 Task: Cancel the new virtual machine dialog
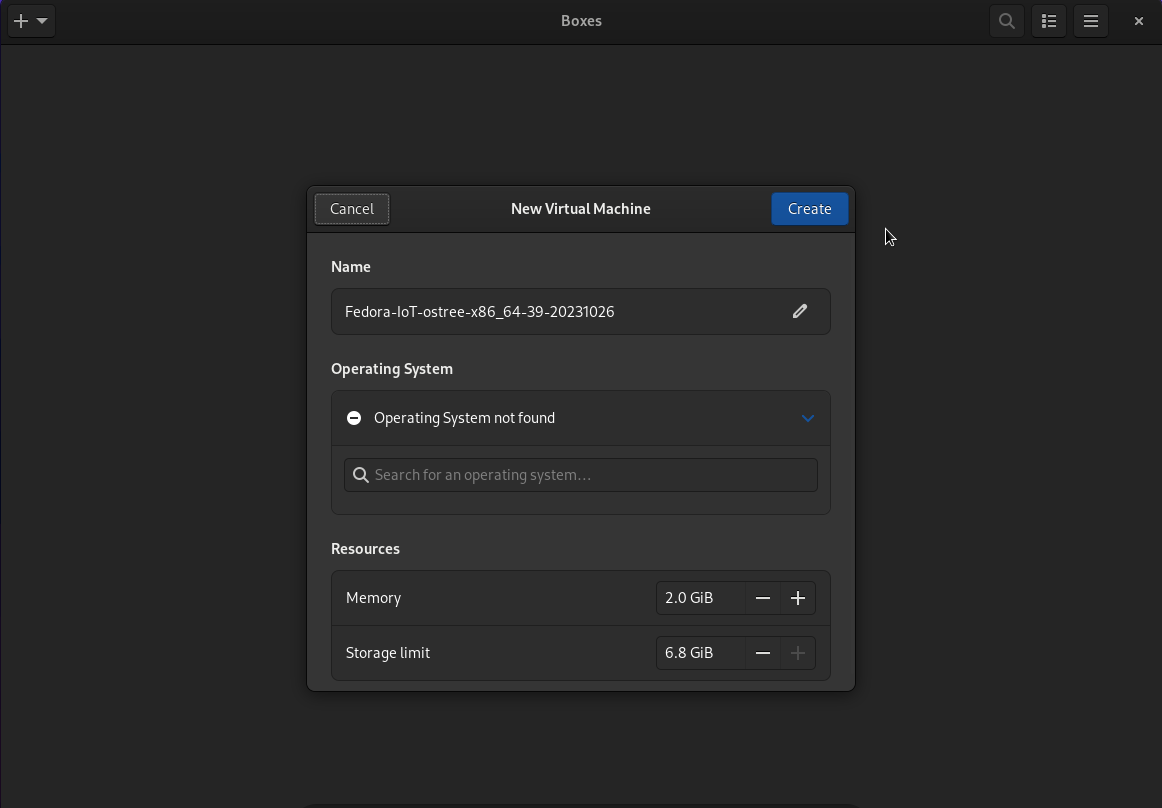[x=352, y=209]
